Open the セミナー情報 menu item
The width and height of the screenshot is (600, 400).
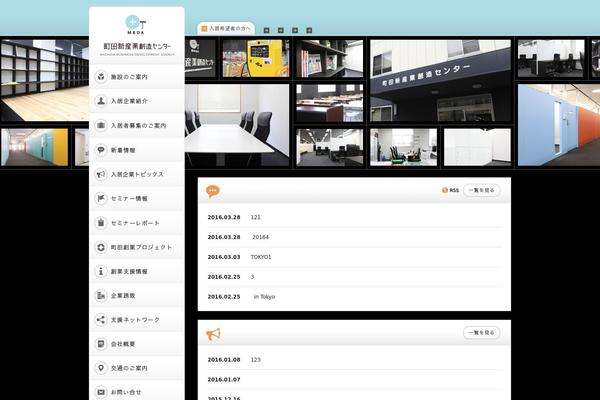tap(137, 198)
